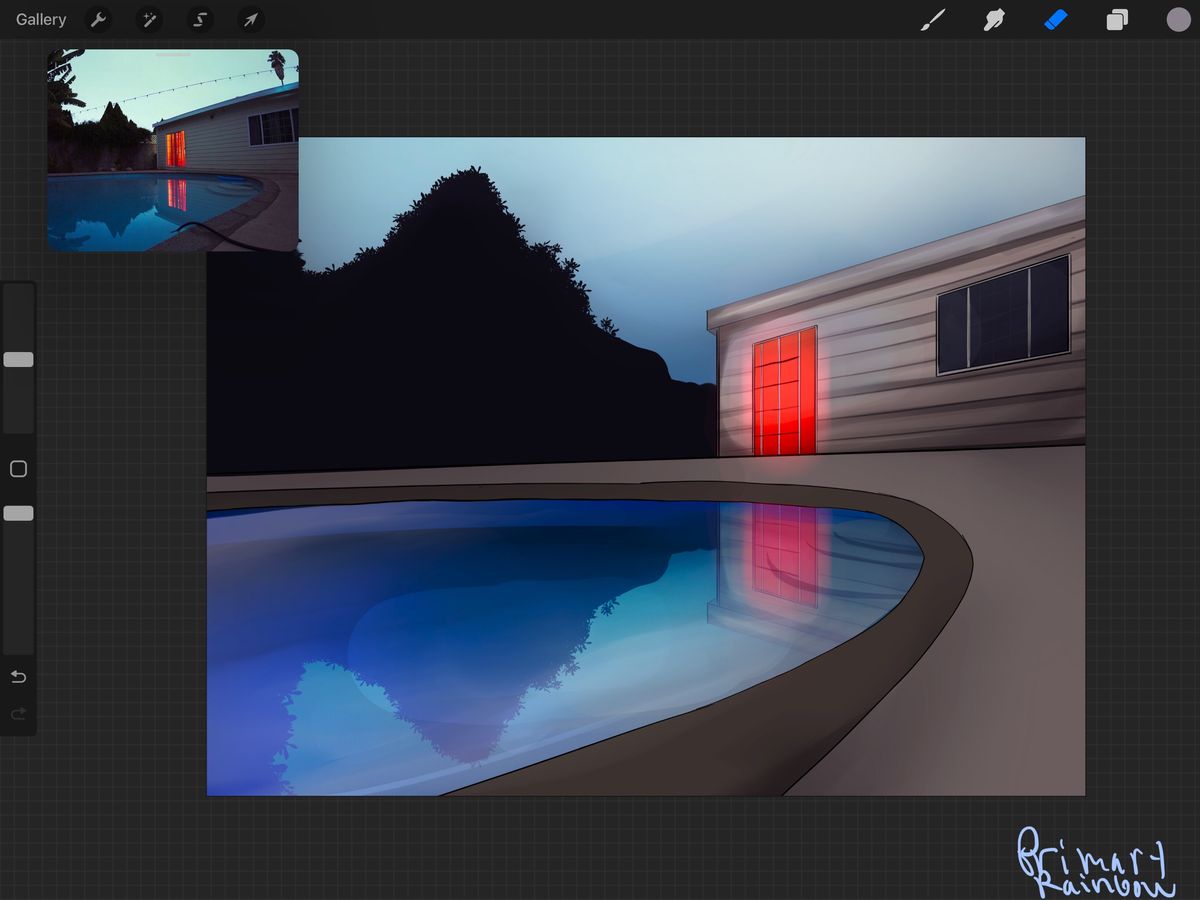The image size is (1200, 900).
Task: Activate the Selection S-shaped tool
Action: 200,19
